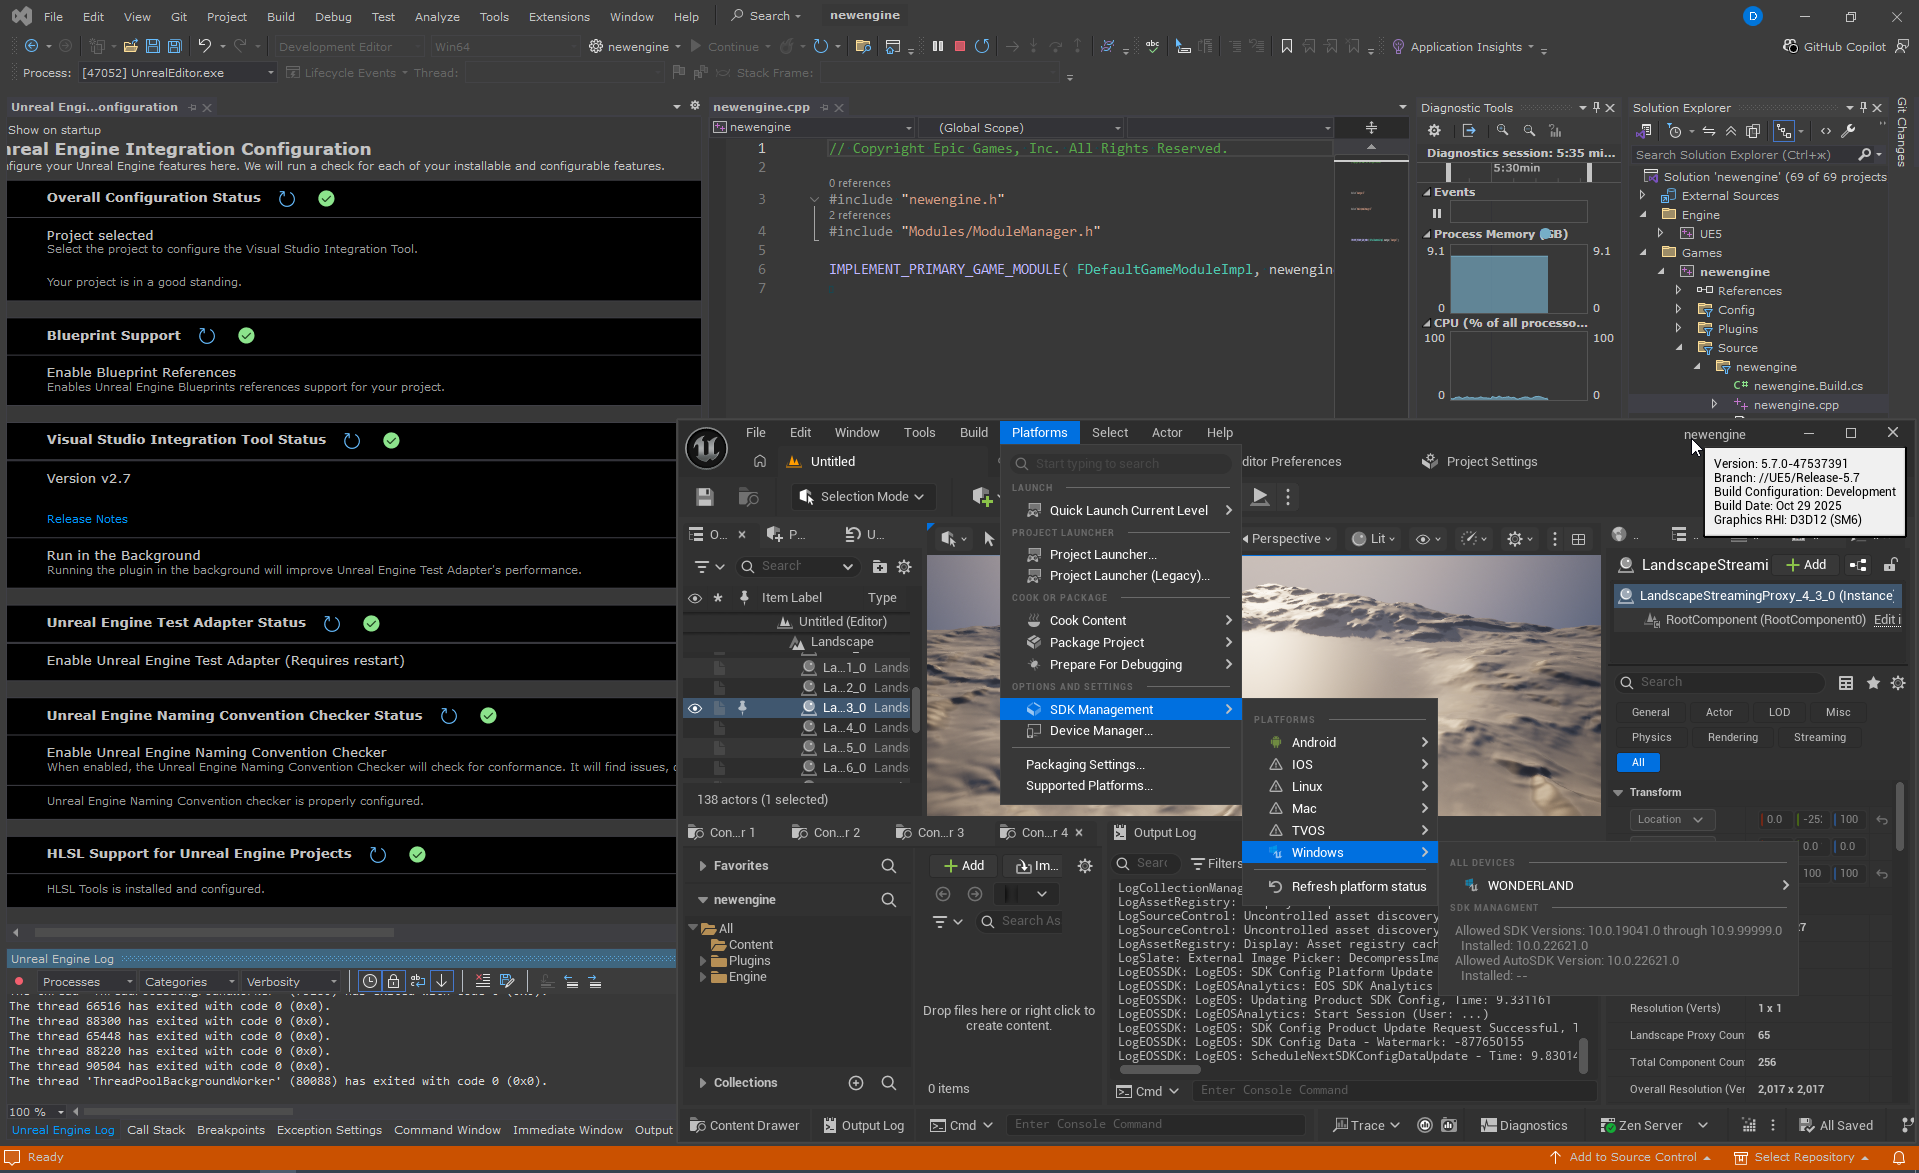Viewport: 1919px width, 1173px height.
Task: Select Package Project menu item
Action: click(1097, 643)
